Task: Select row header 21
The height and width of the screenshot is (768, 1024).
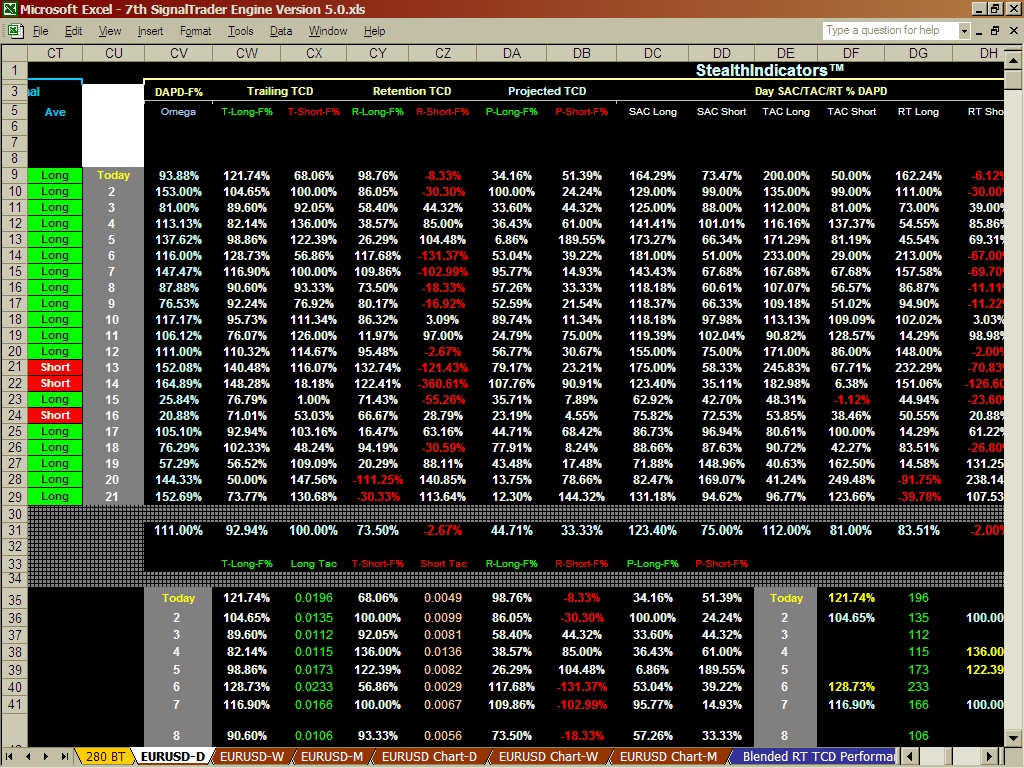Action: 14,367
